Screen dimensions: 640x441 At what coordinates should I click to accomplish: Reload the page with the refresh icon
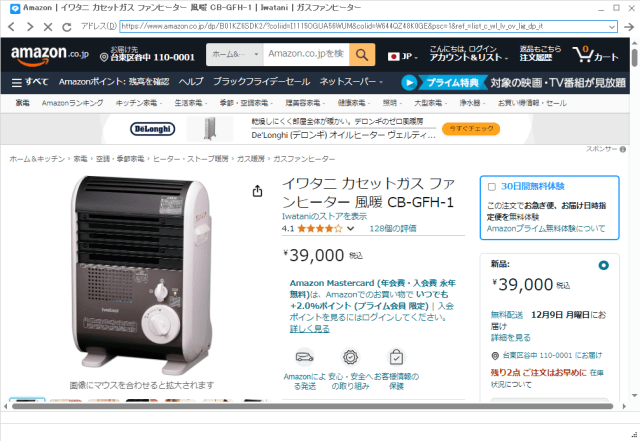click(x=67, y=27)
